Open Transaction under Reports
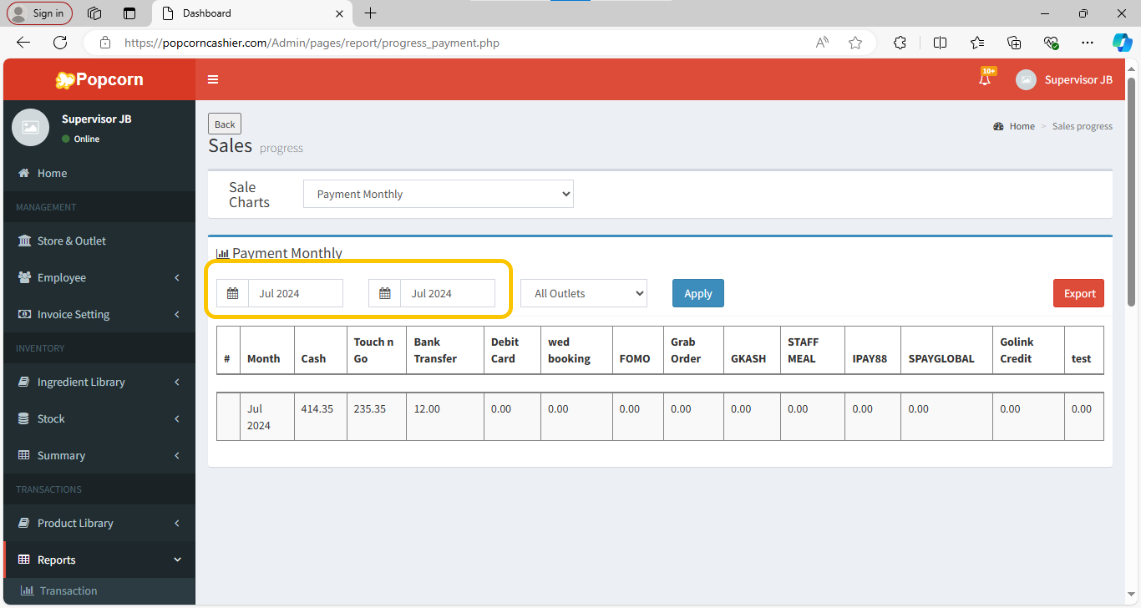Viewport: 1141px width, 608px height. pos(99,591)
